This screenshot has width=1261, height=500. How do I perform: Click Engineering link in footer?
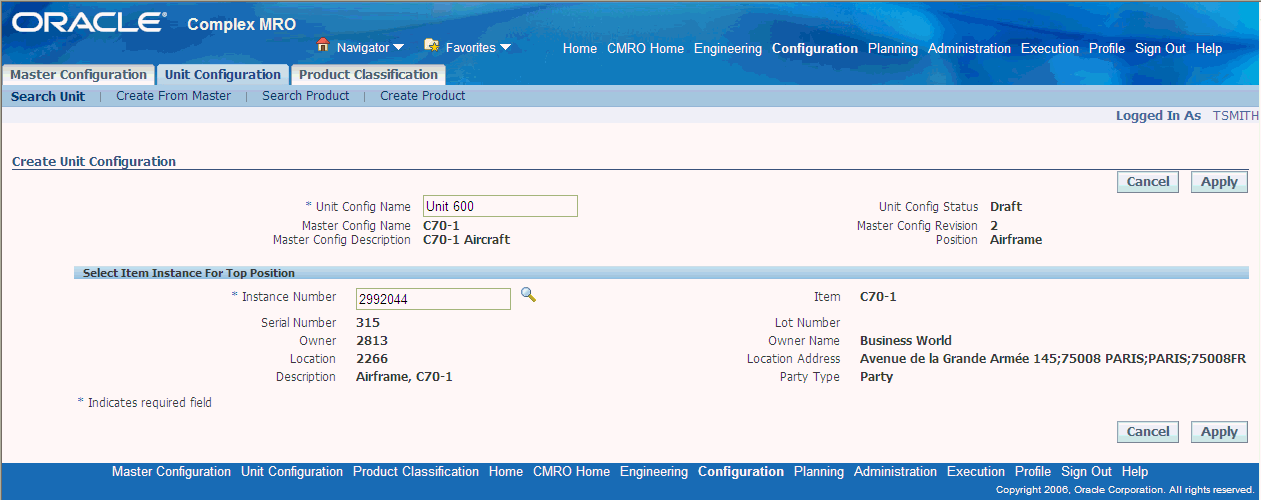[x=654, y=471]
